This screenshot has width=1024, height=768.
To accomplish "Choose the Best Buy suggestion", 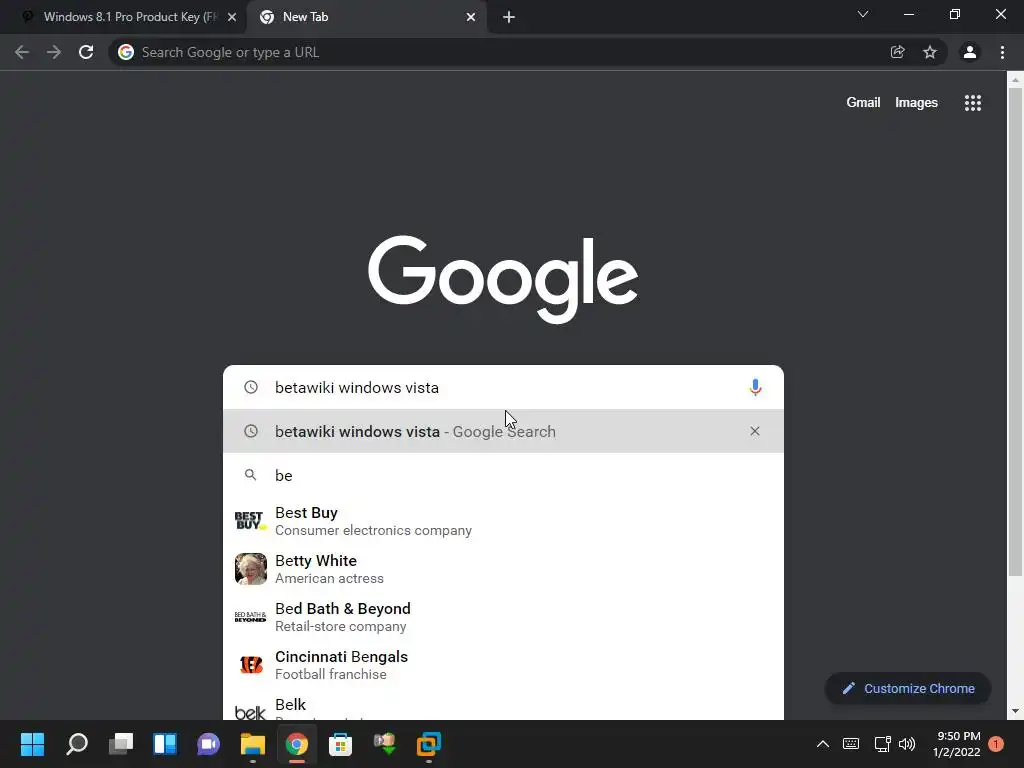I will [503, 520].
